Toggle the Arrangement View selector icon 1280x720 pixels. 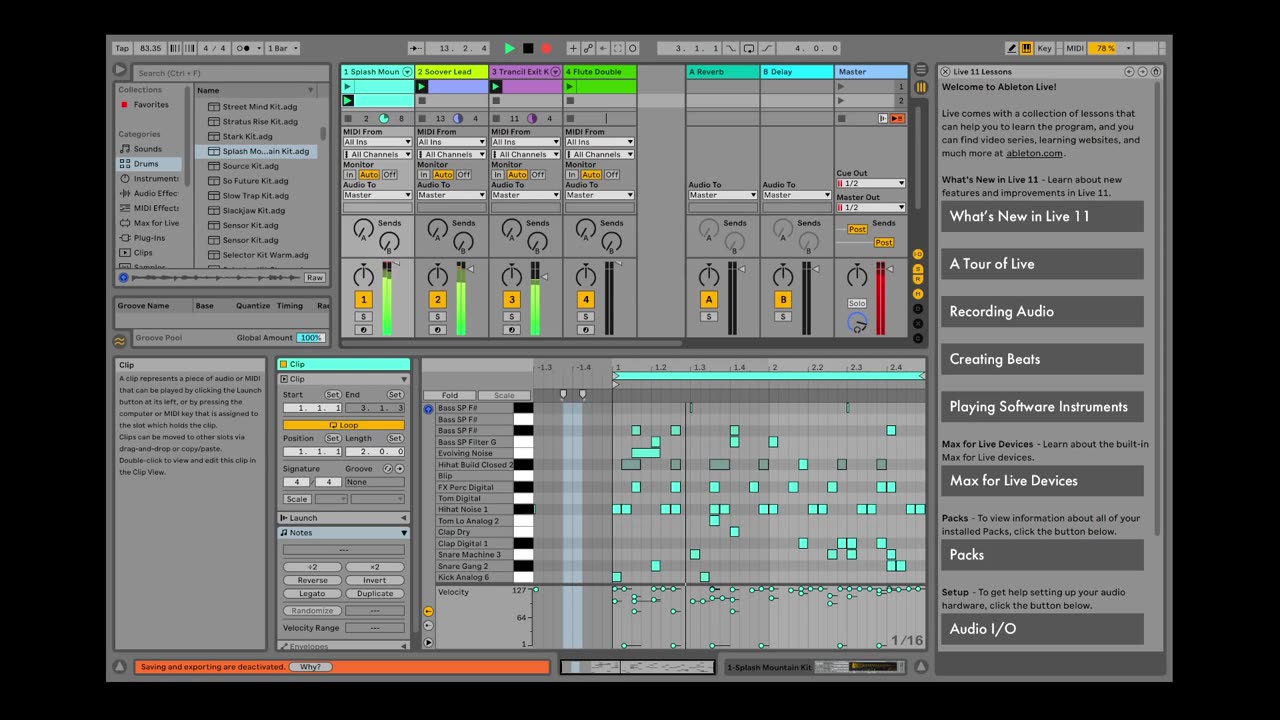click(x=921, y=71)
